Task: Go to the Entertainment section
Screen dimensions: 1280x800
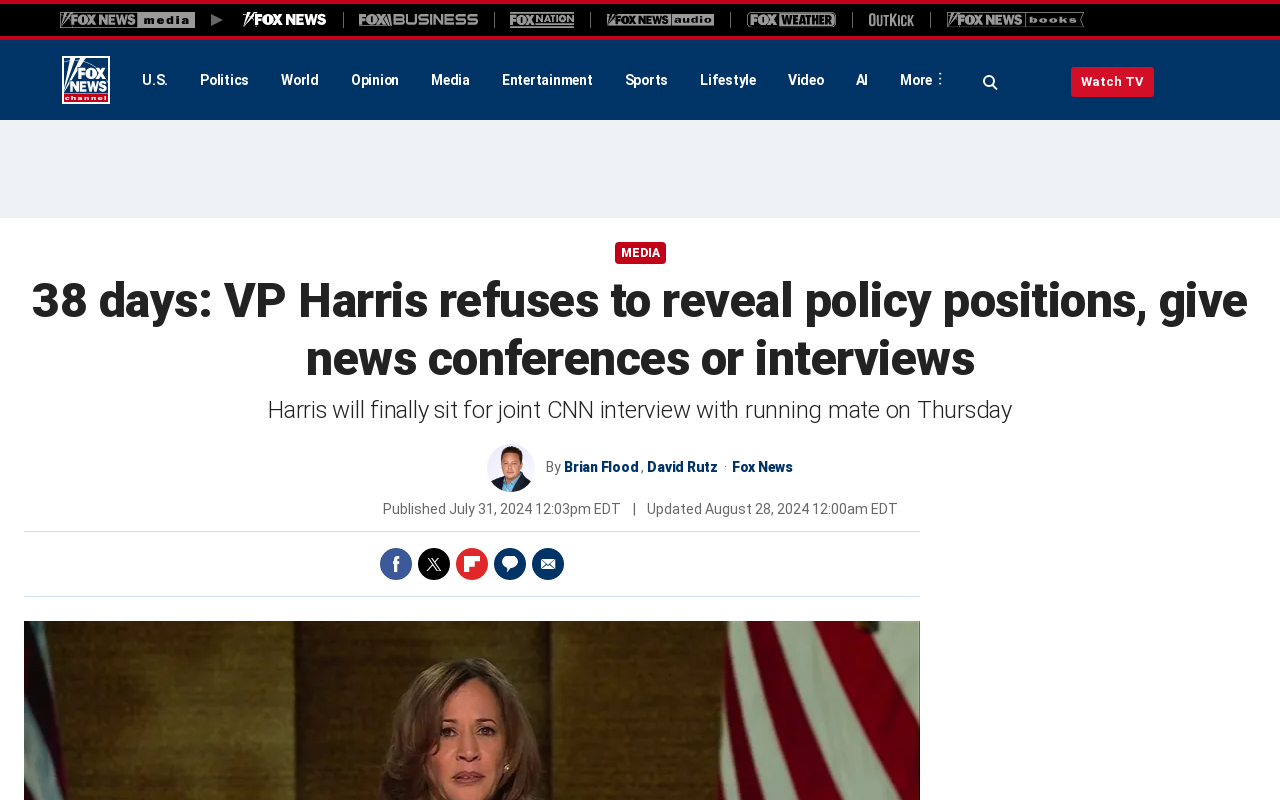Action: click(547, 80)
